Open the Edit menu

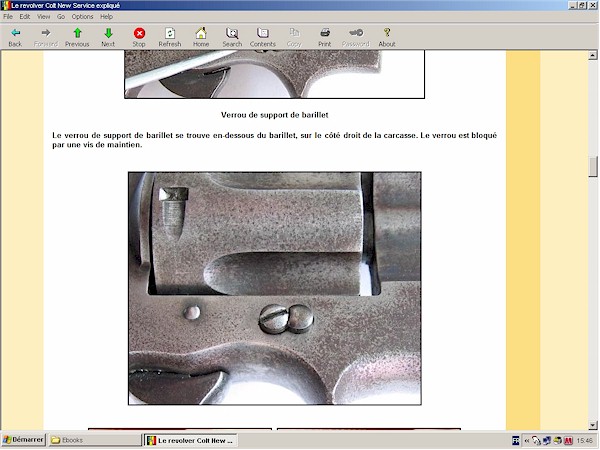point(25,17)
